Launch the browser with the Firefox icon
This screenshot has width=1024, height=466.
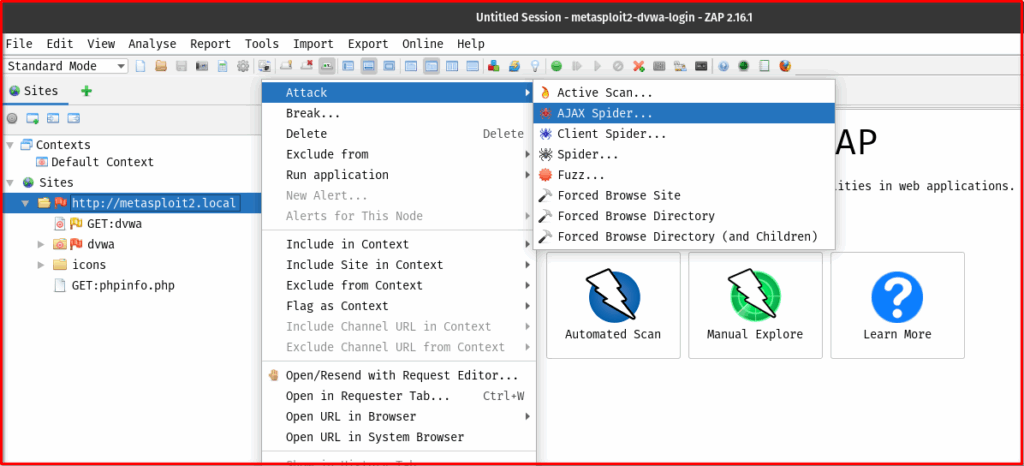786,66
